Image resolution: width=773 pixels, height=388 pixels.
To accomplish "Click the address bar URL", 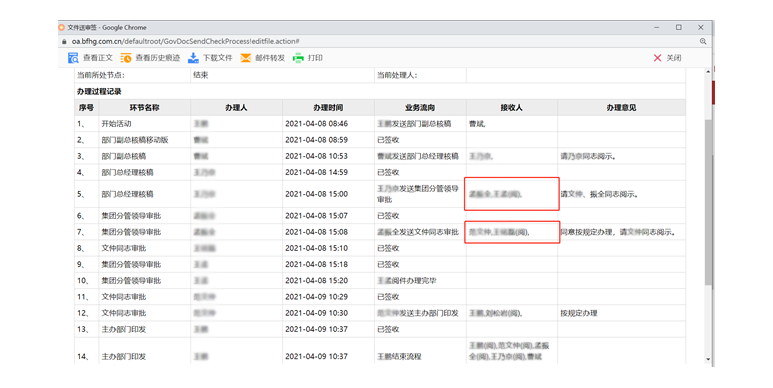I will (x=185, y=41).
